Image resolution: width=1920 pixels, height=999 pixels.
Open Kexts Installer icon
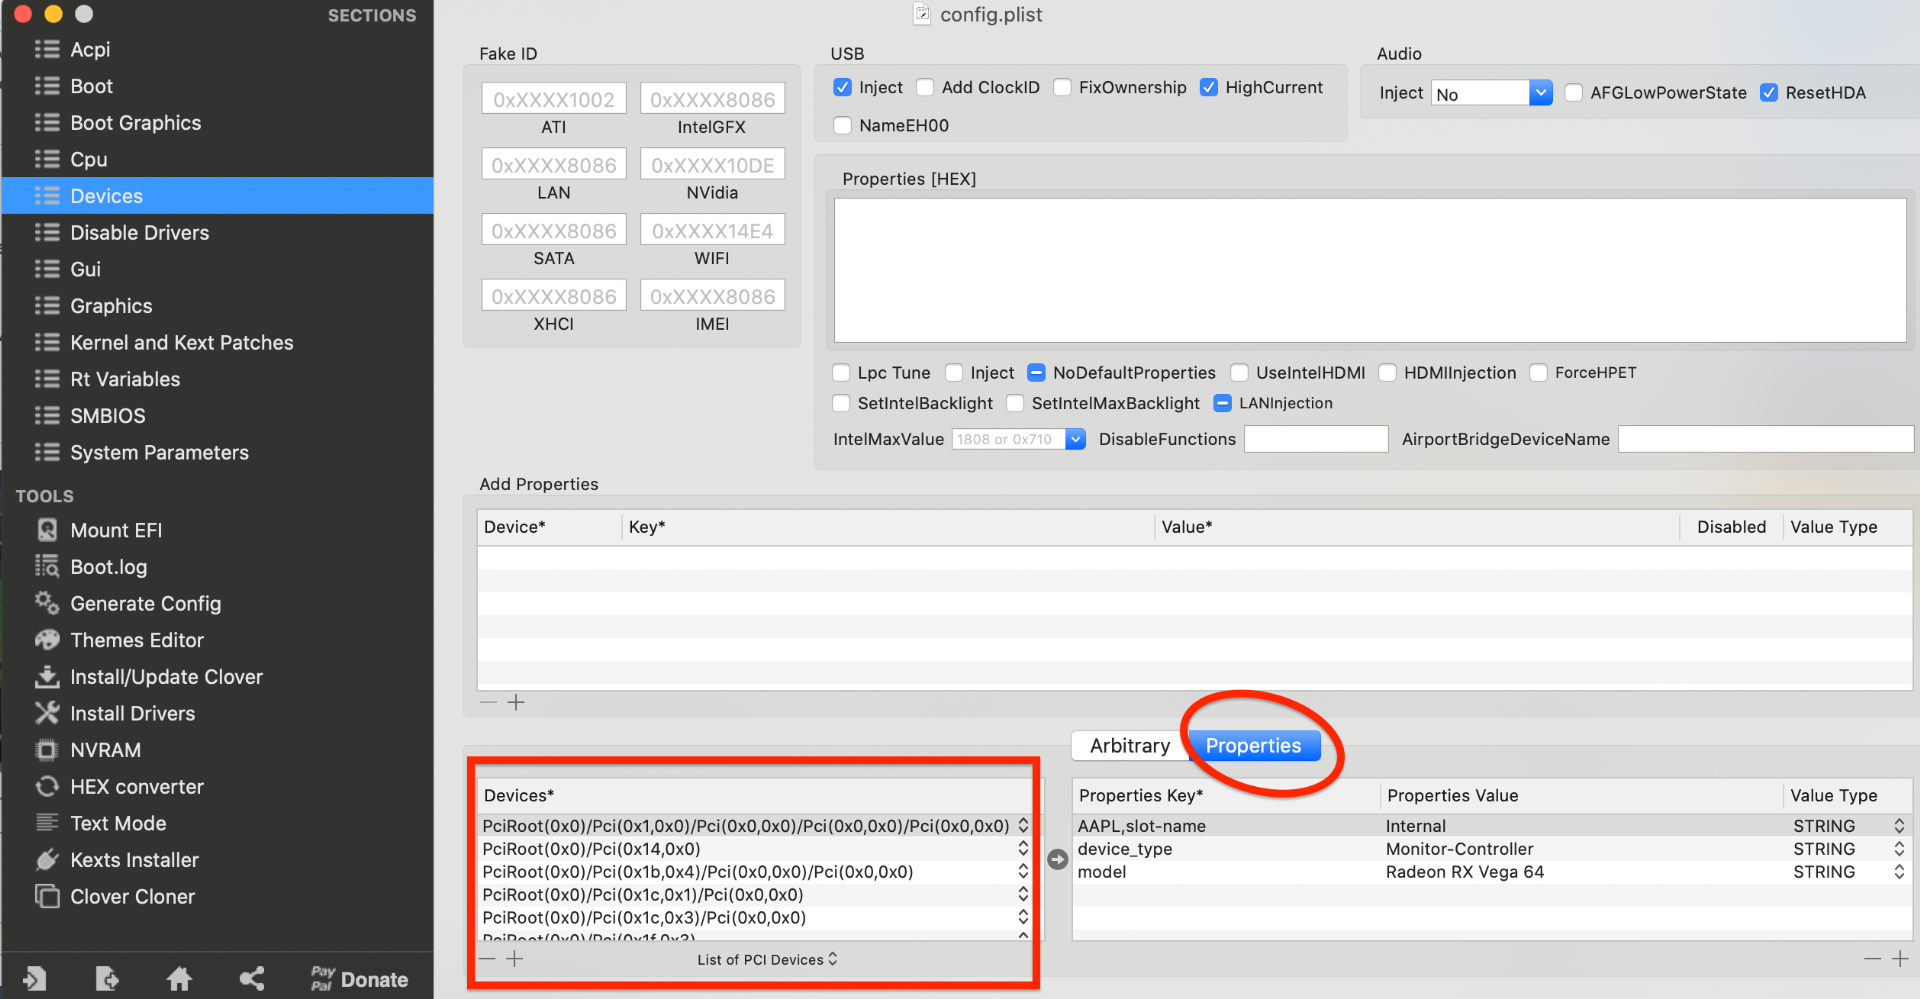[47, 860]
